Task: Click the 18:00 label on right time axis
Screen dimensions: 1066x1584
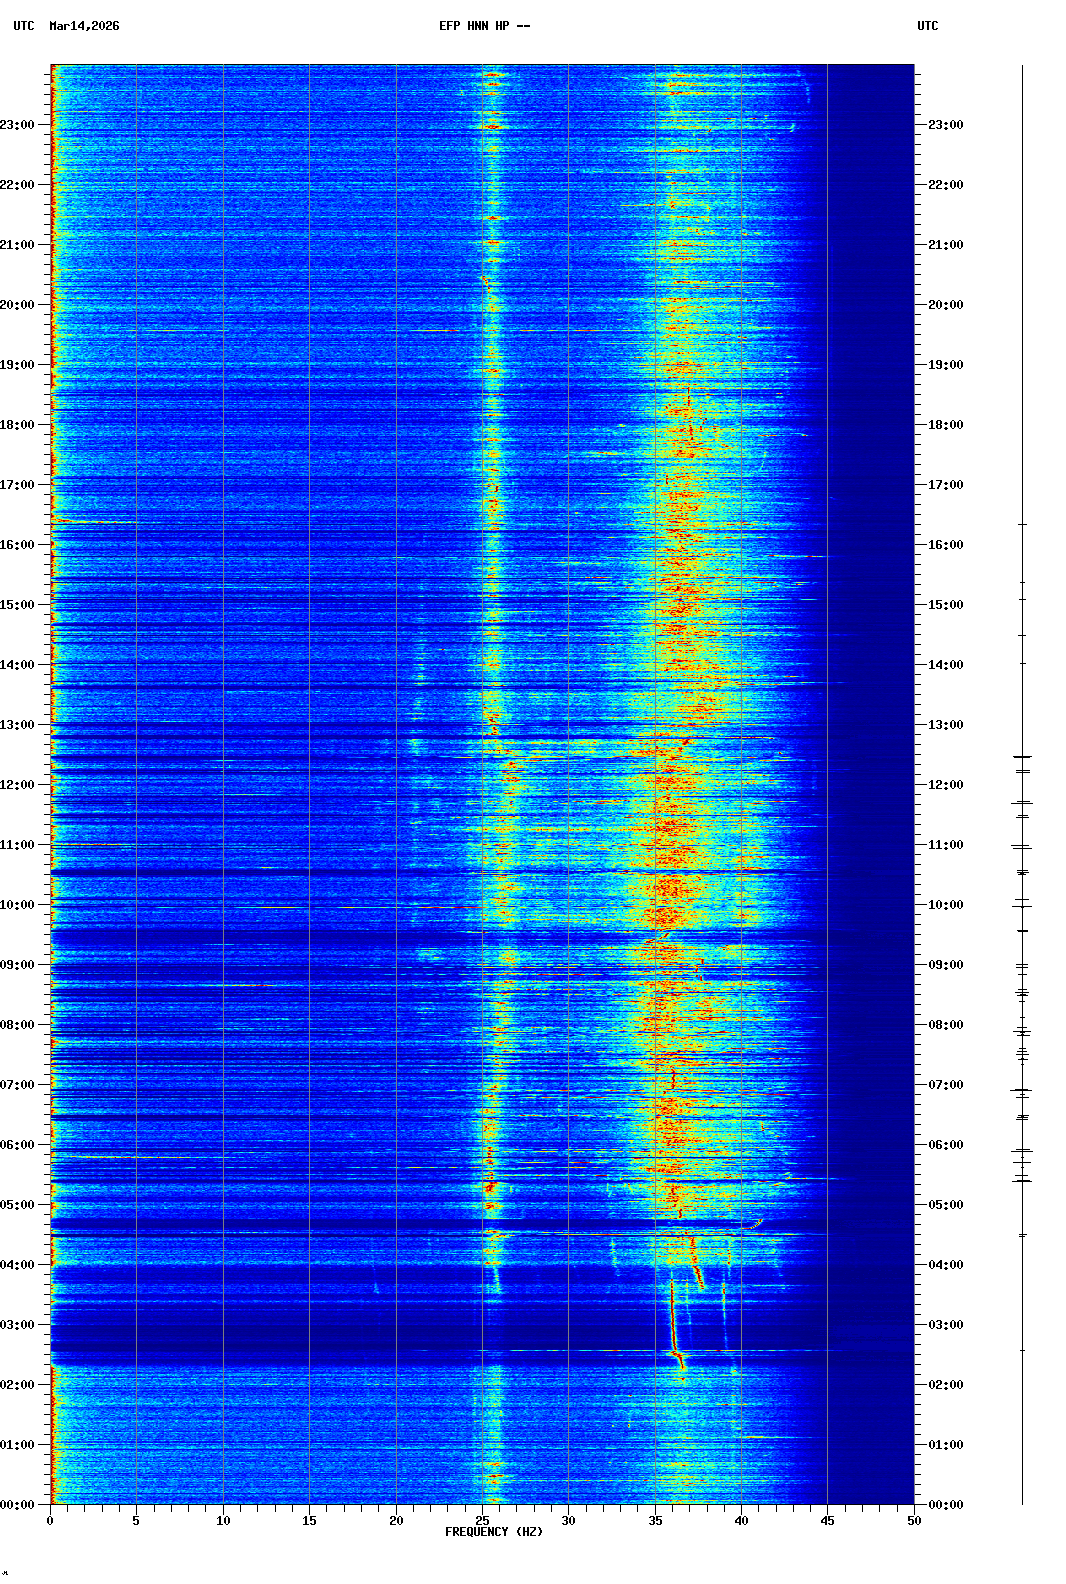Action: coord(945,425)
